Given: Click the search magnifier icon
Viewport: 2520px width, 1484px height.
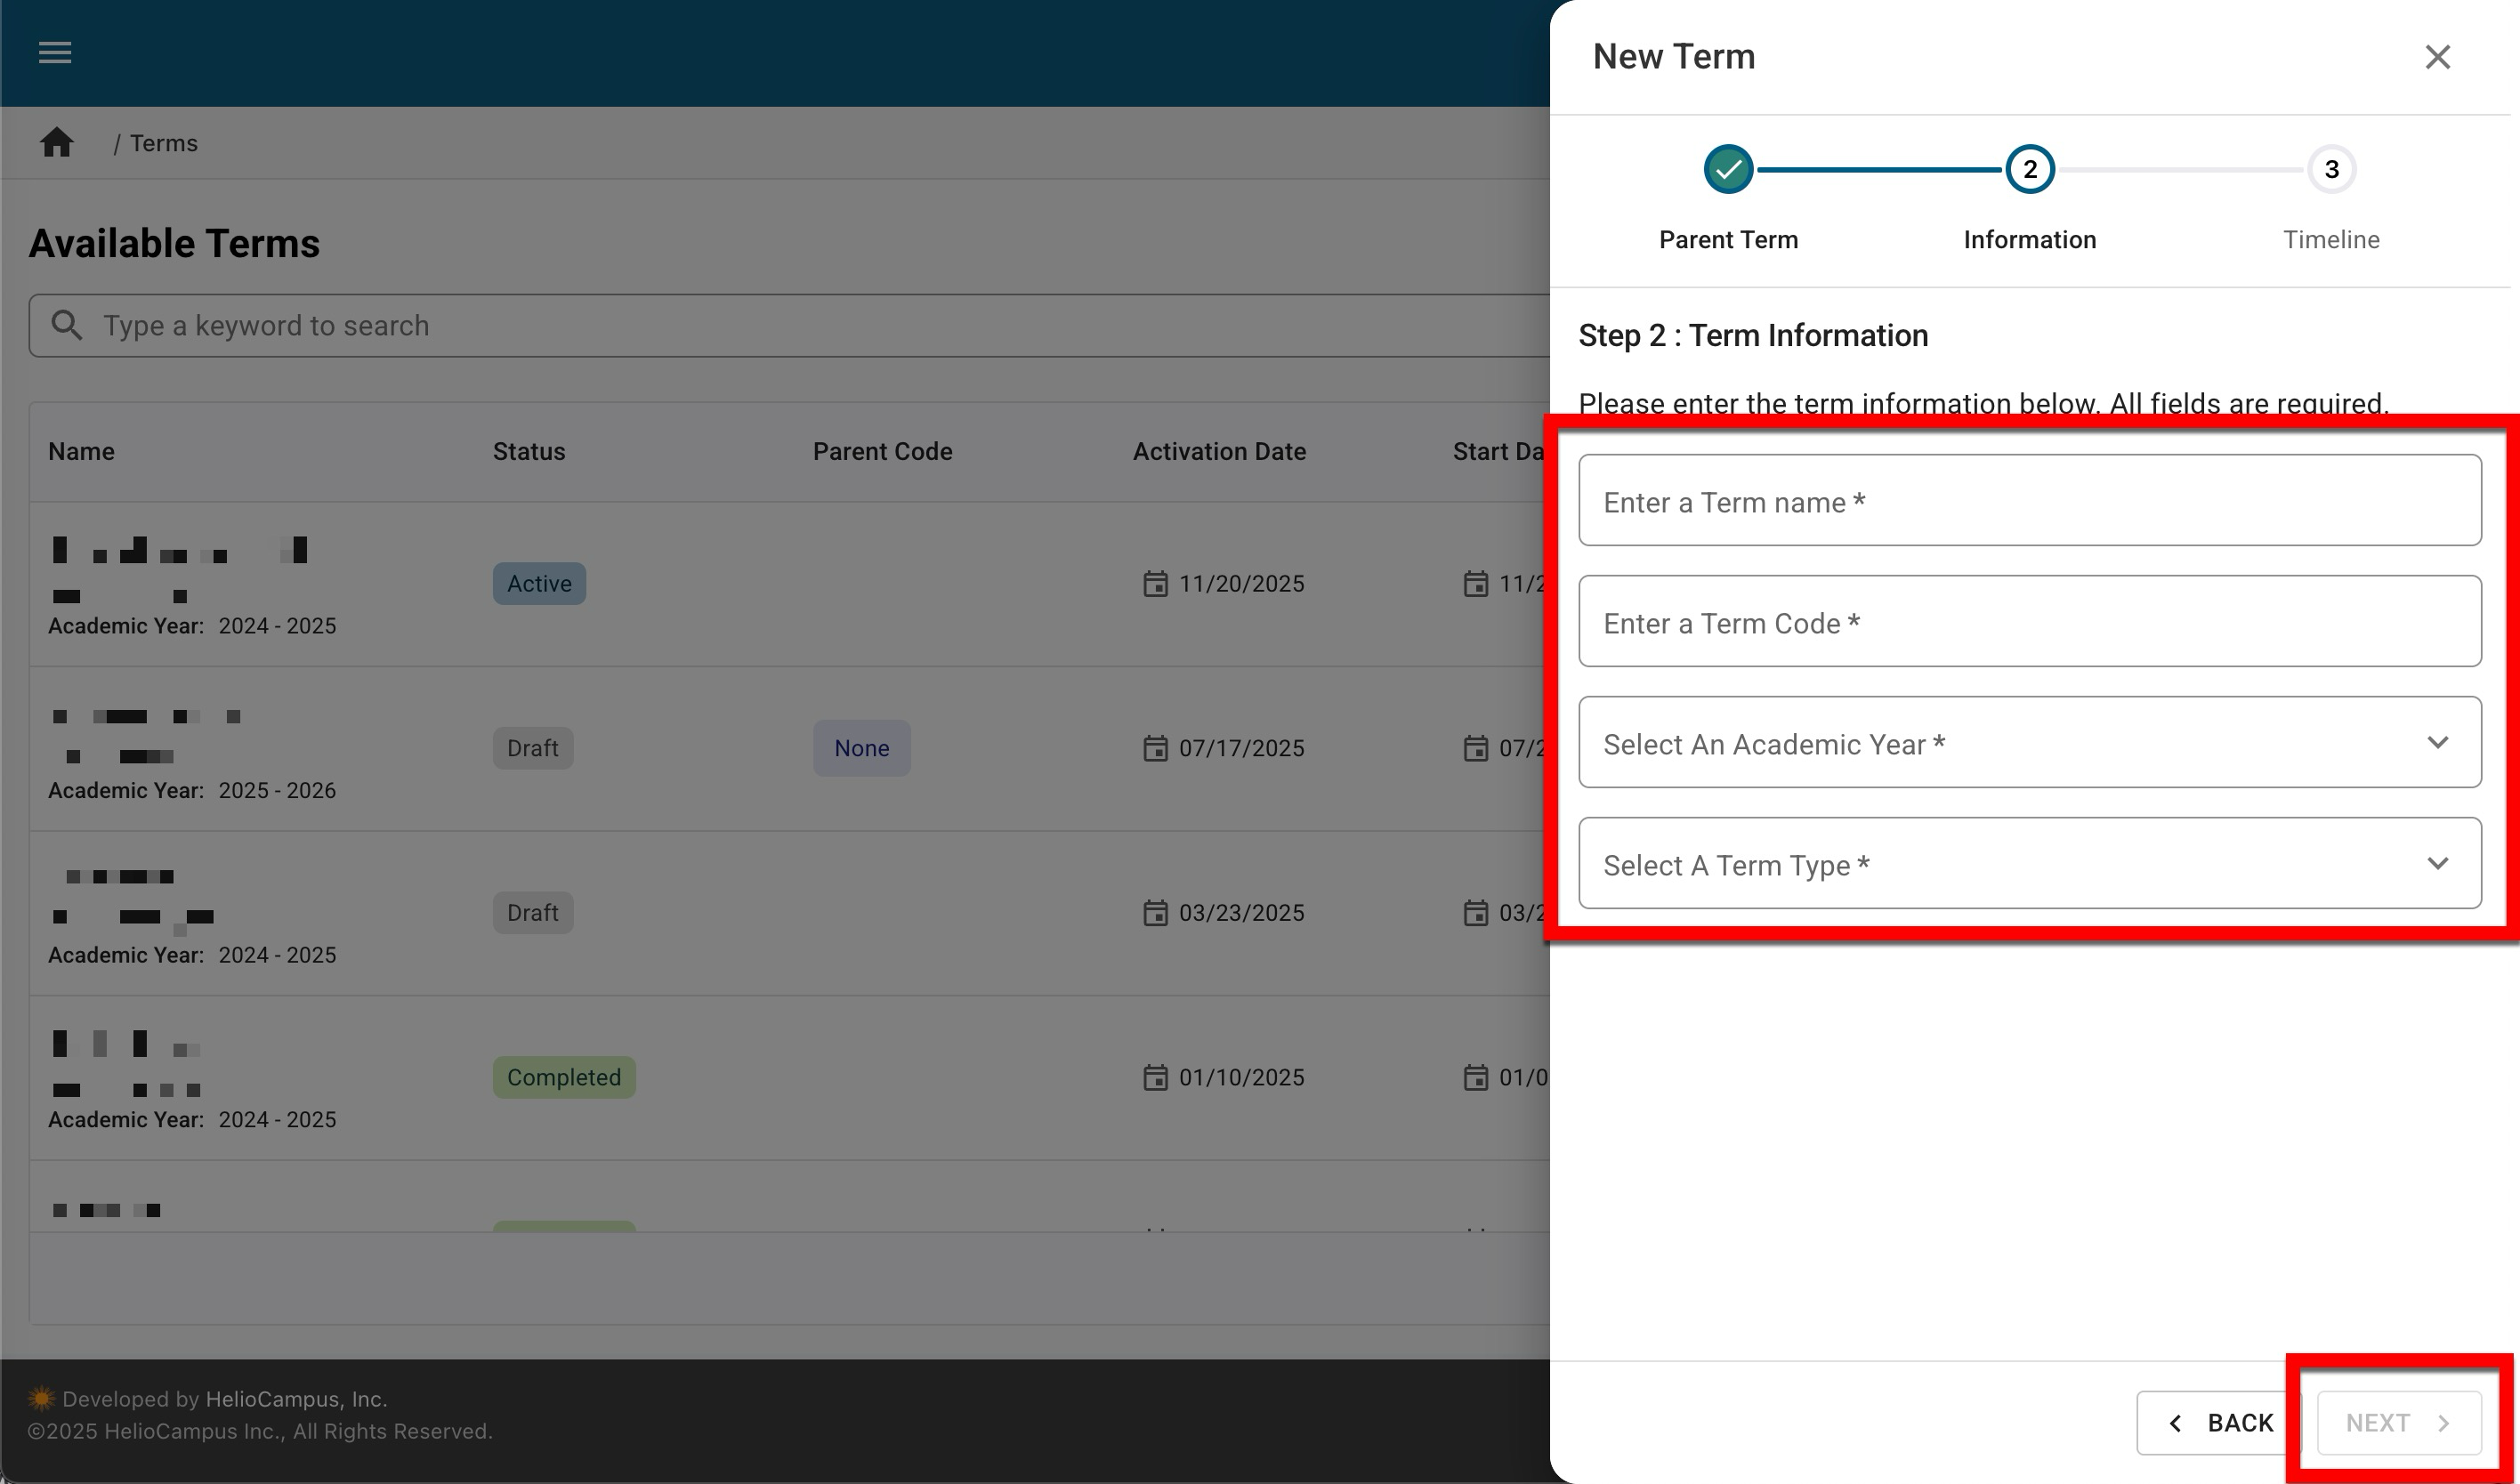Looking at the screenshot, I should pos(67,325).
